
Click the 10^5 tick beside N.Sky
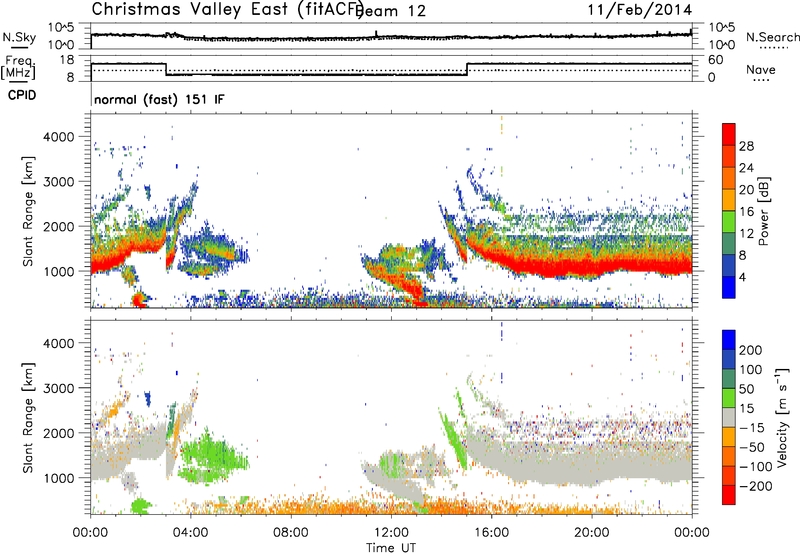61,28
